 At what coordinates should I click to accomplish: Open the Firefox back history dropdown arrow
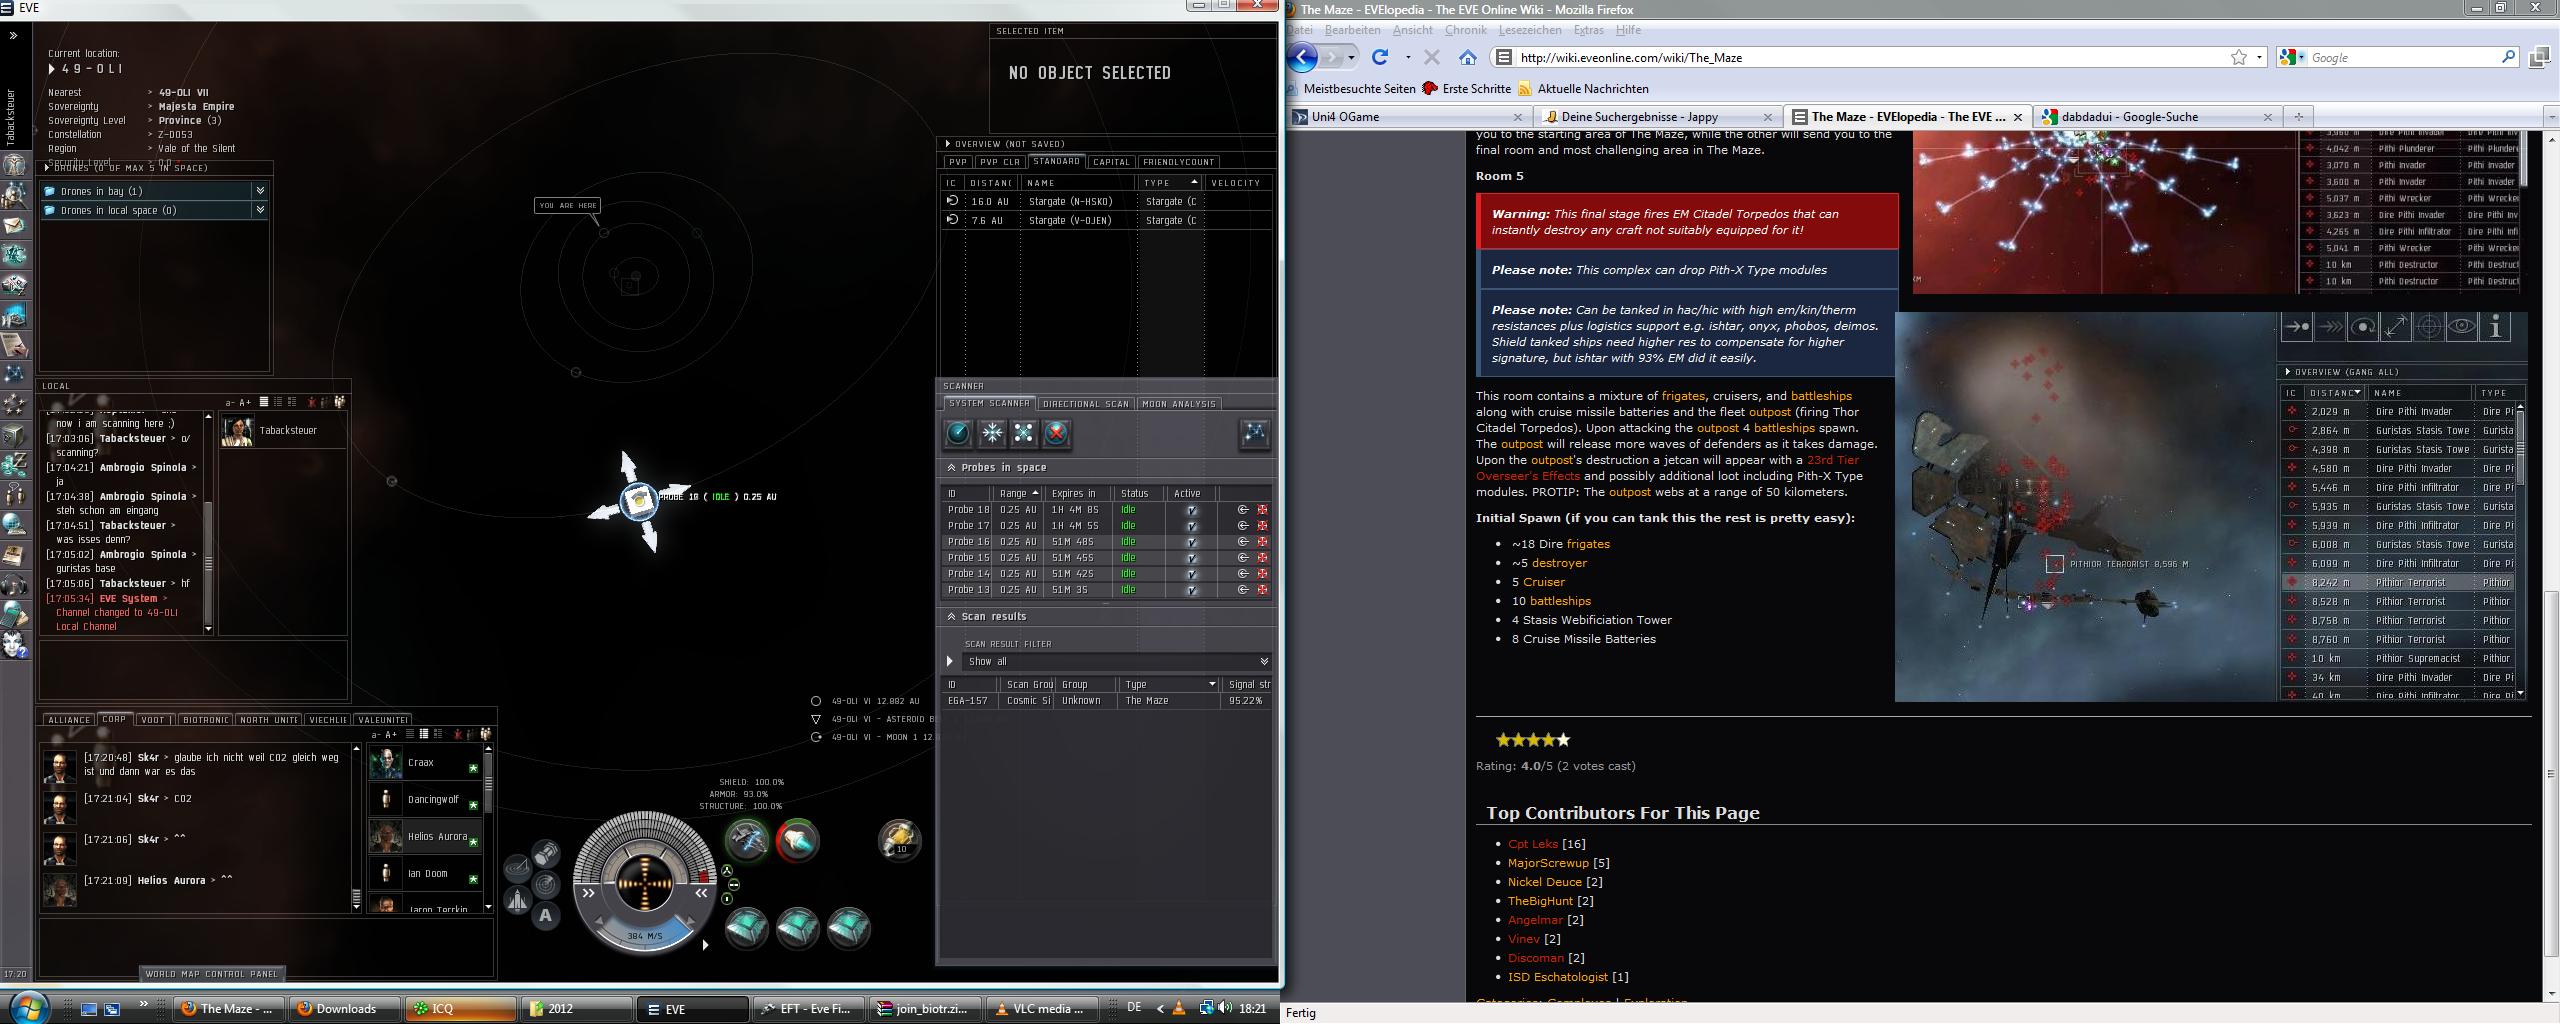[1351, 57]
